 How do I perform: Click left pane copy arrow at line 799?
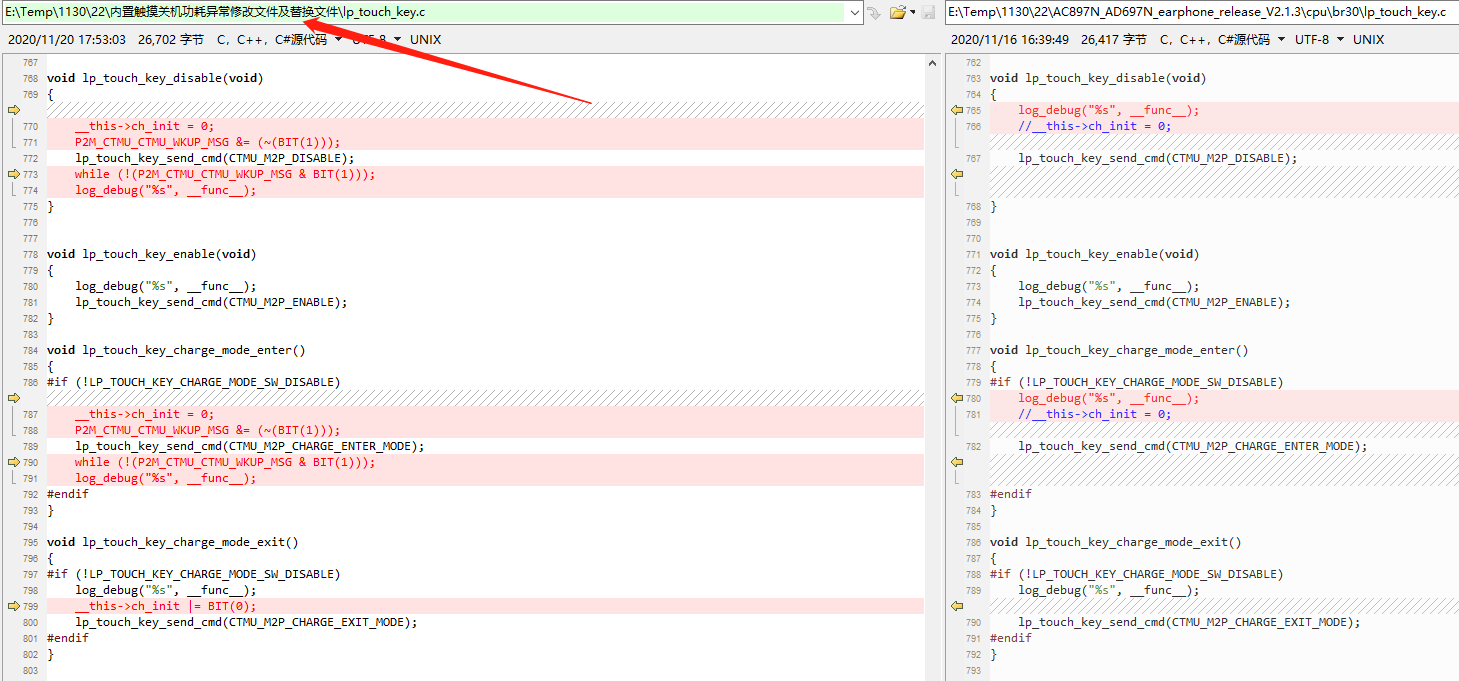click(13, 606)
